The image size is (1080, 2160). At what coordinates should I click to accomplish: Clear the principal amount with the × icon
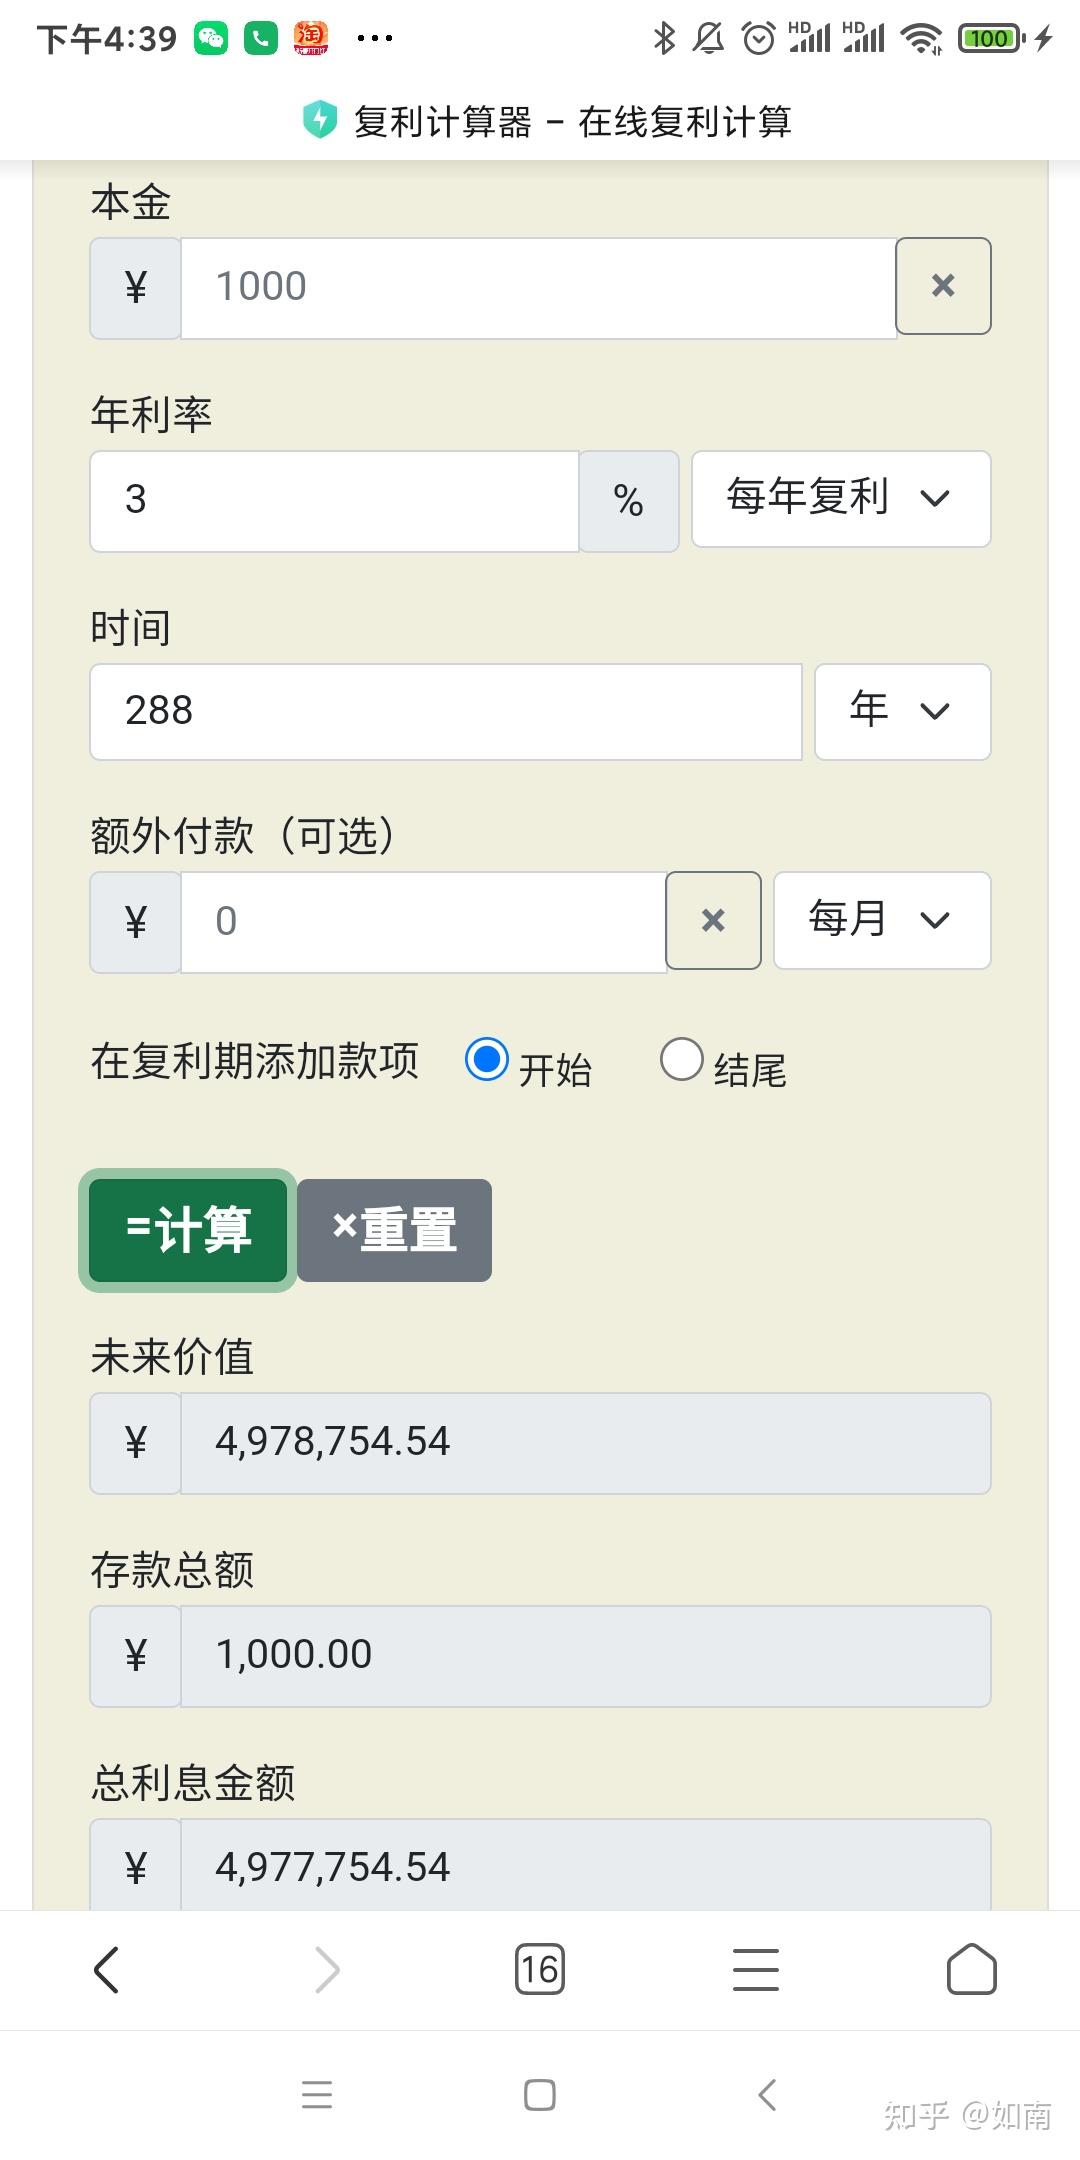943,286
